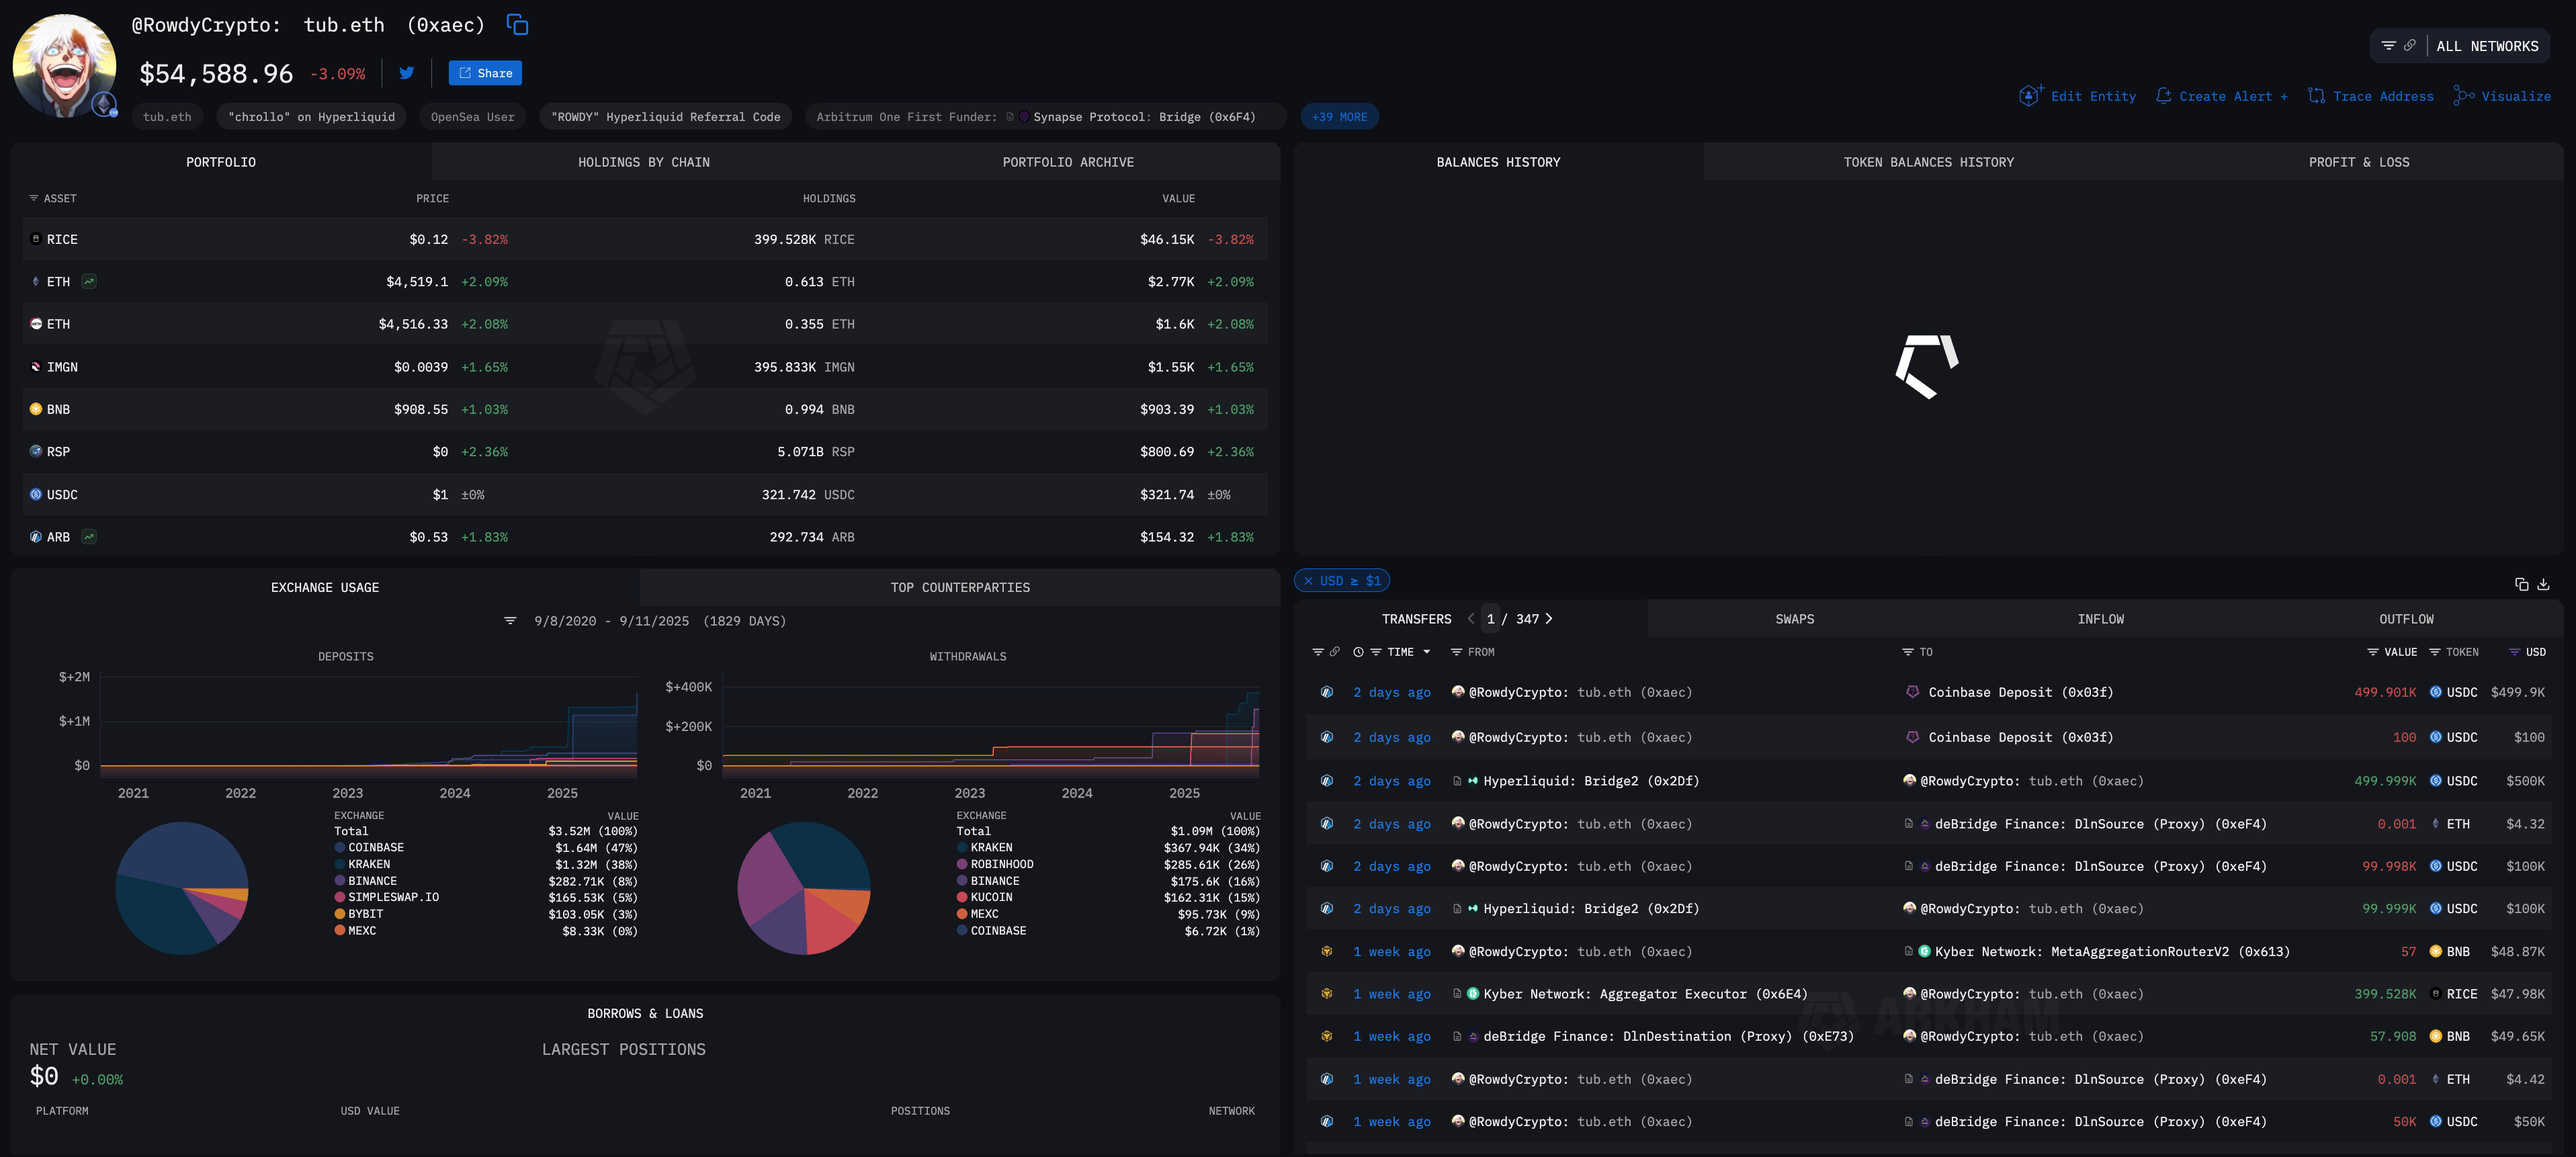
Task: Click $48.87K value in BNB transfer row
Action: pos(2518,952)
